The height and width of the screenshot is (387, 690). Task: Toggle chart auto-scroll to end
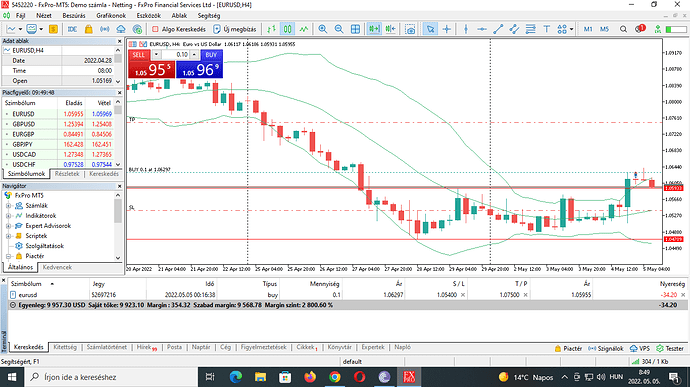coord(374,29)
